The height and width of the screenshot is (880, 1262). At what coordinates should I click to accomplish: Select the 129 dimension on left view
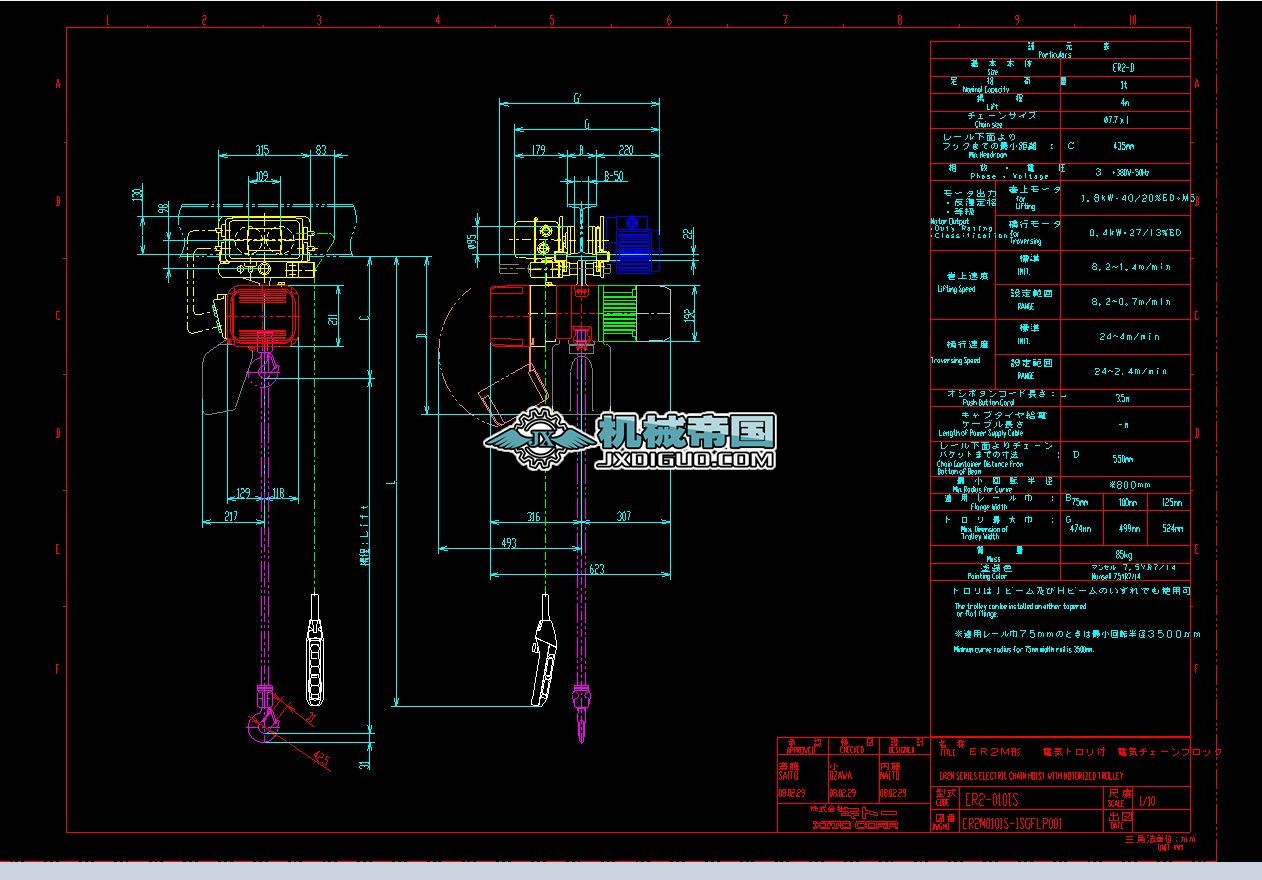click(244, 492)
